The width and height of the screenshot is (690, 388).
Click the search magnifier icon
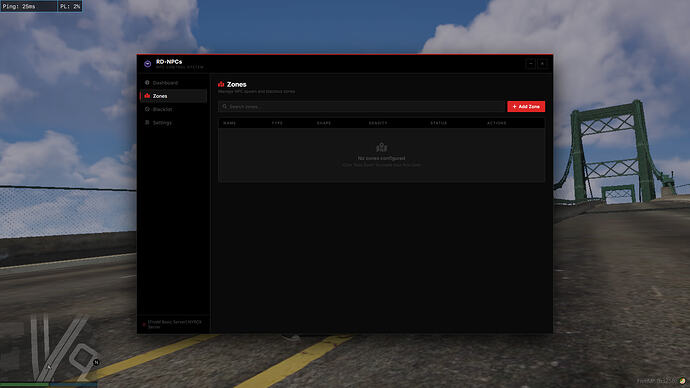[224, 106]
